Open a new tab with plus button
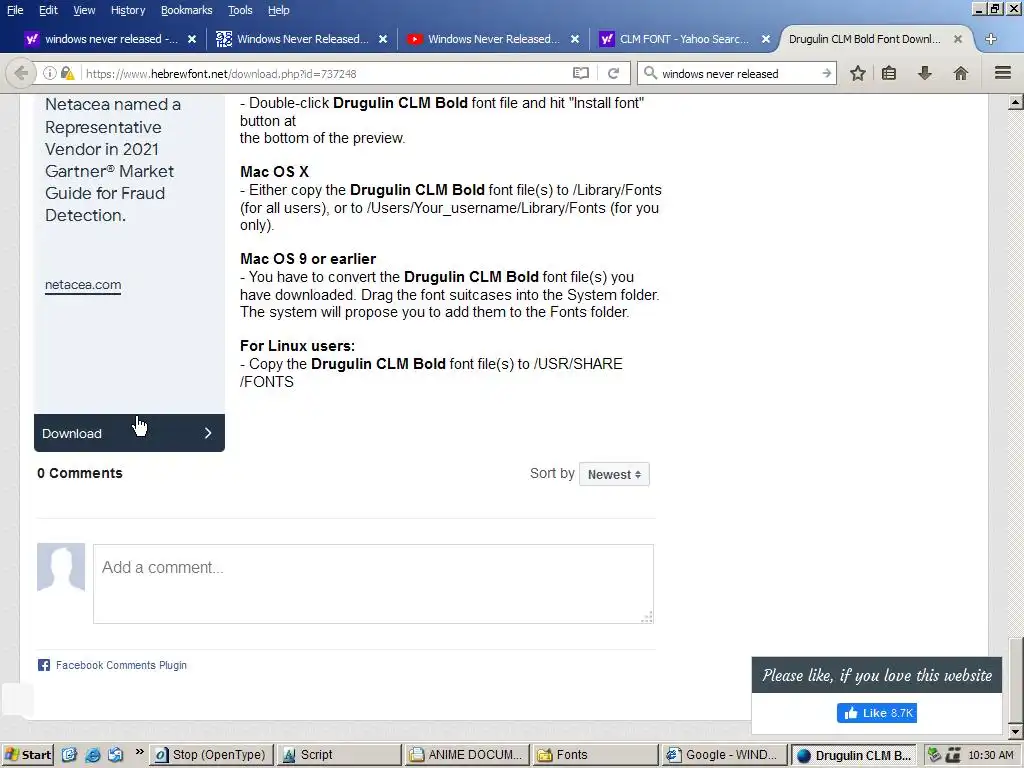This screenshot has height=768, width=1024. point(991,39)
